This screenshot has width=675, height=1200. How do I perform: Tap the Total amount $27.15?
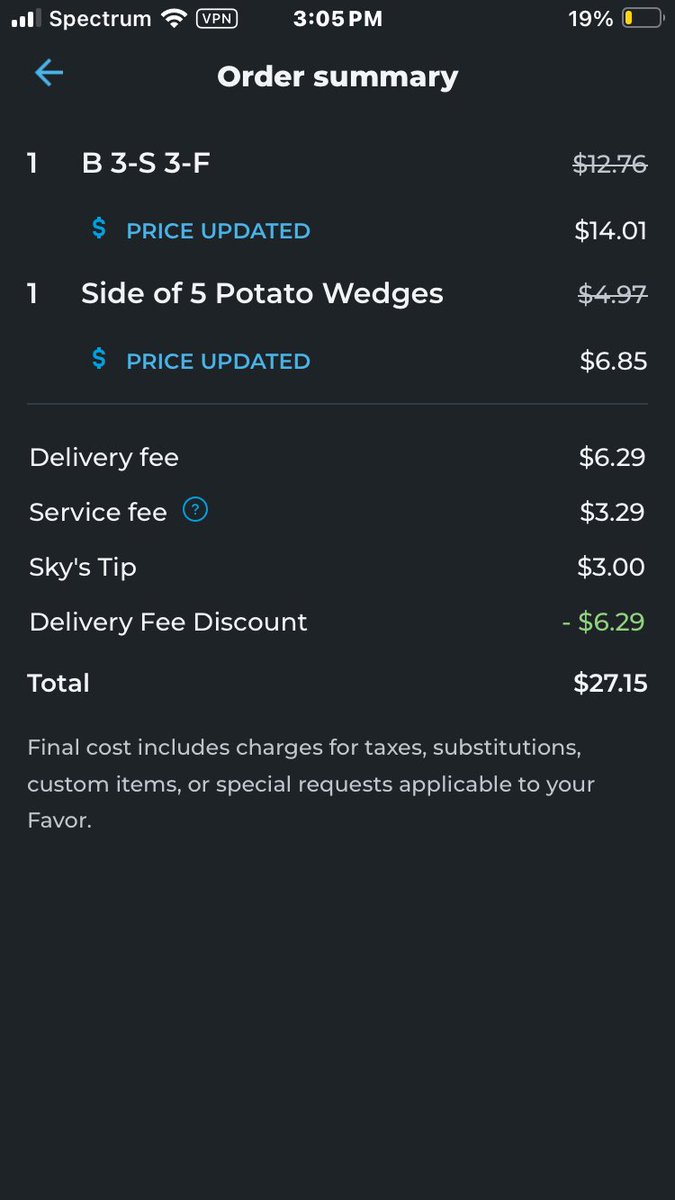tap(610, 683)
